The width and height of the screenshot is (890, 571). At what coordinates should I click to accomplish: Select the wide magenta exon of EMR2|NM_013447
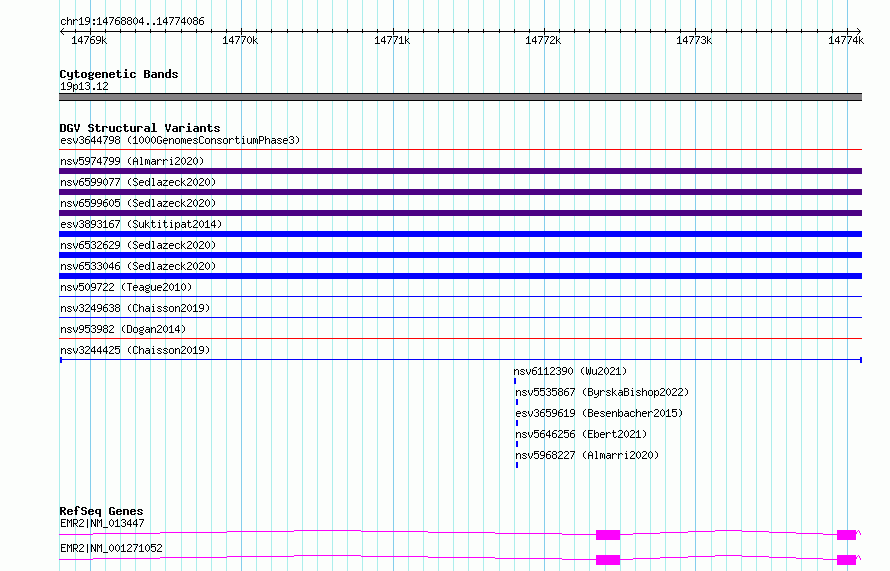[x=608, y=535]
